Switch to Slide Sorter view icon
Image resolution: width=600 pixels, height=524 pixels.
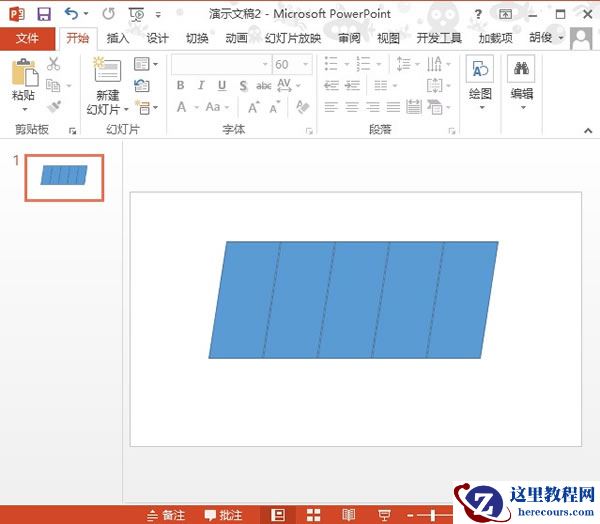(x=313, y=515)
